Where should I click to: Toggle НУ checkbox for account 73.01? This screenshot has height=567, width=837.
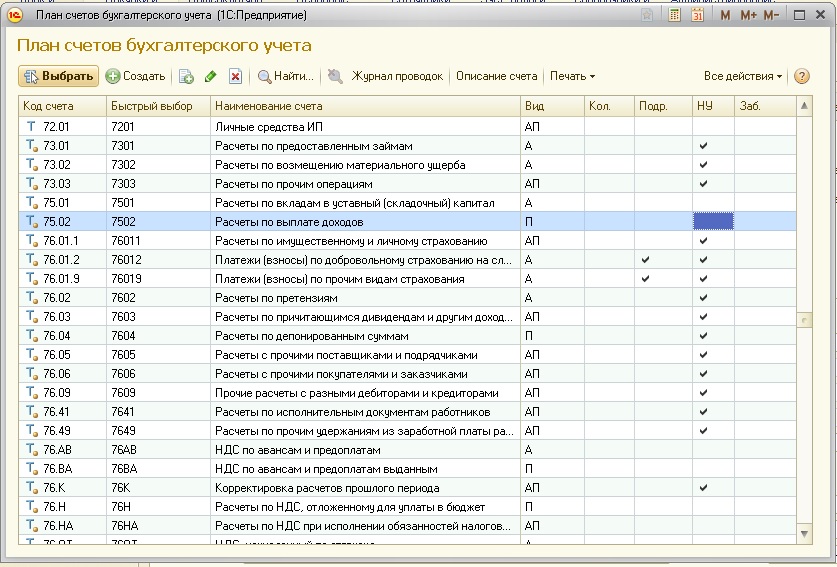[703, 146]
